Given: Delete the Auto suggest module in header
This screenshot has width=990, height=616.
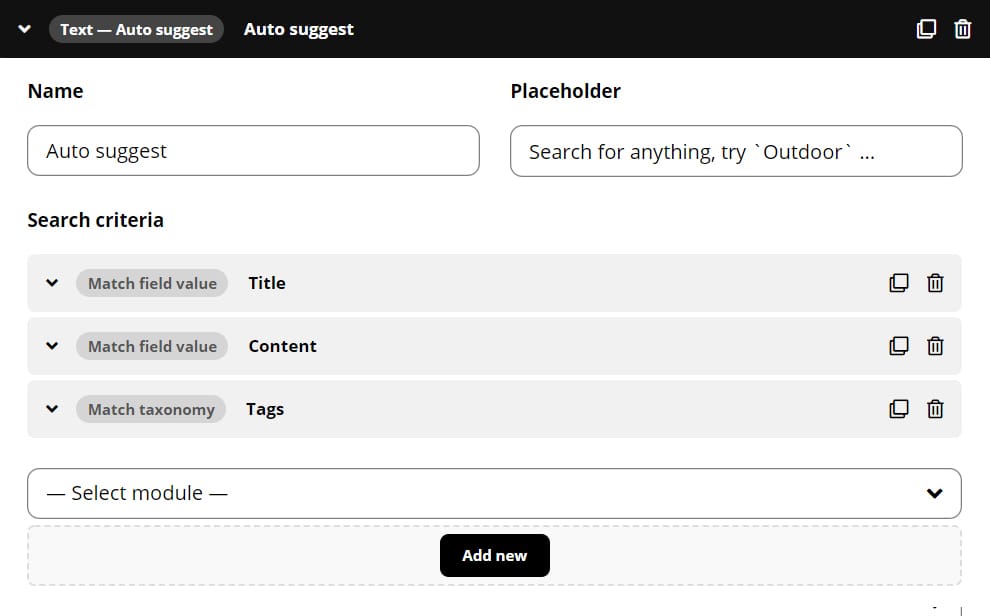Looking at the screenshot, I should point(963,29).
